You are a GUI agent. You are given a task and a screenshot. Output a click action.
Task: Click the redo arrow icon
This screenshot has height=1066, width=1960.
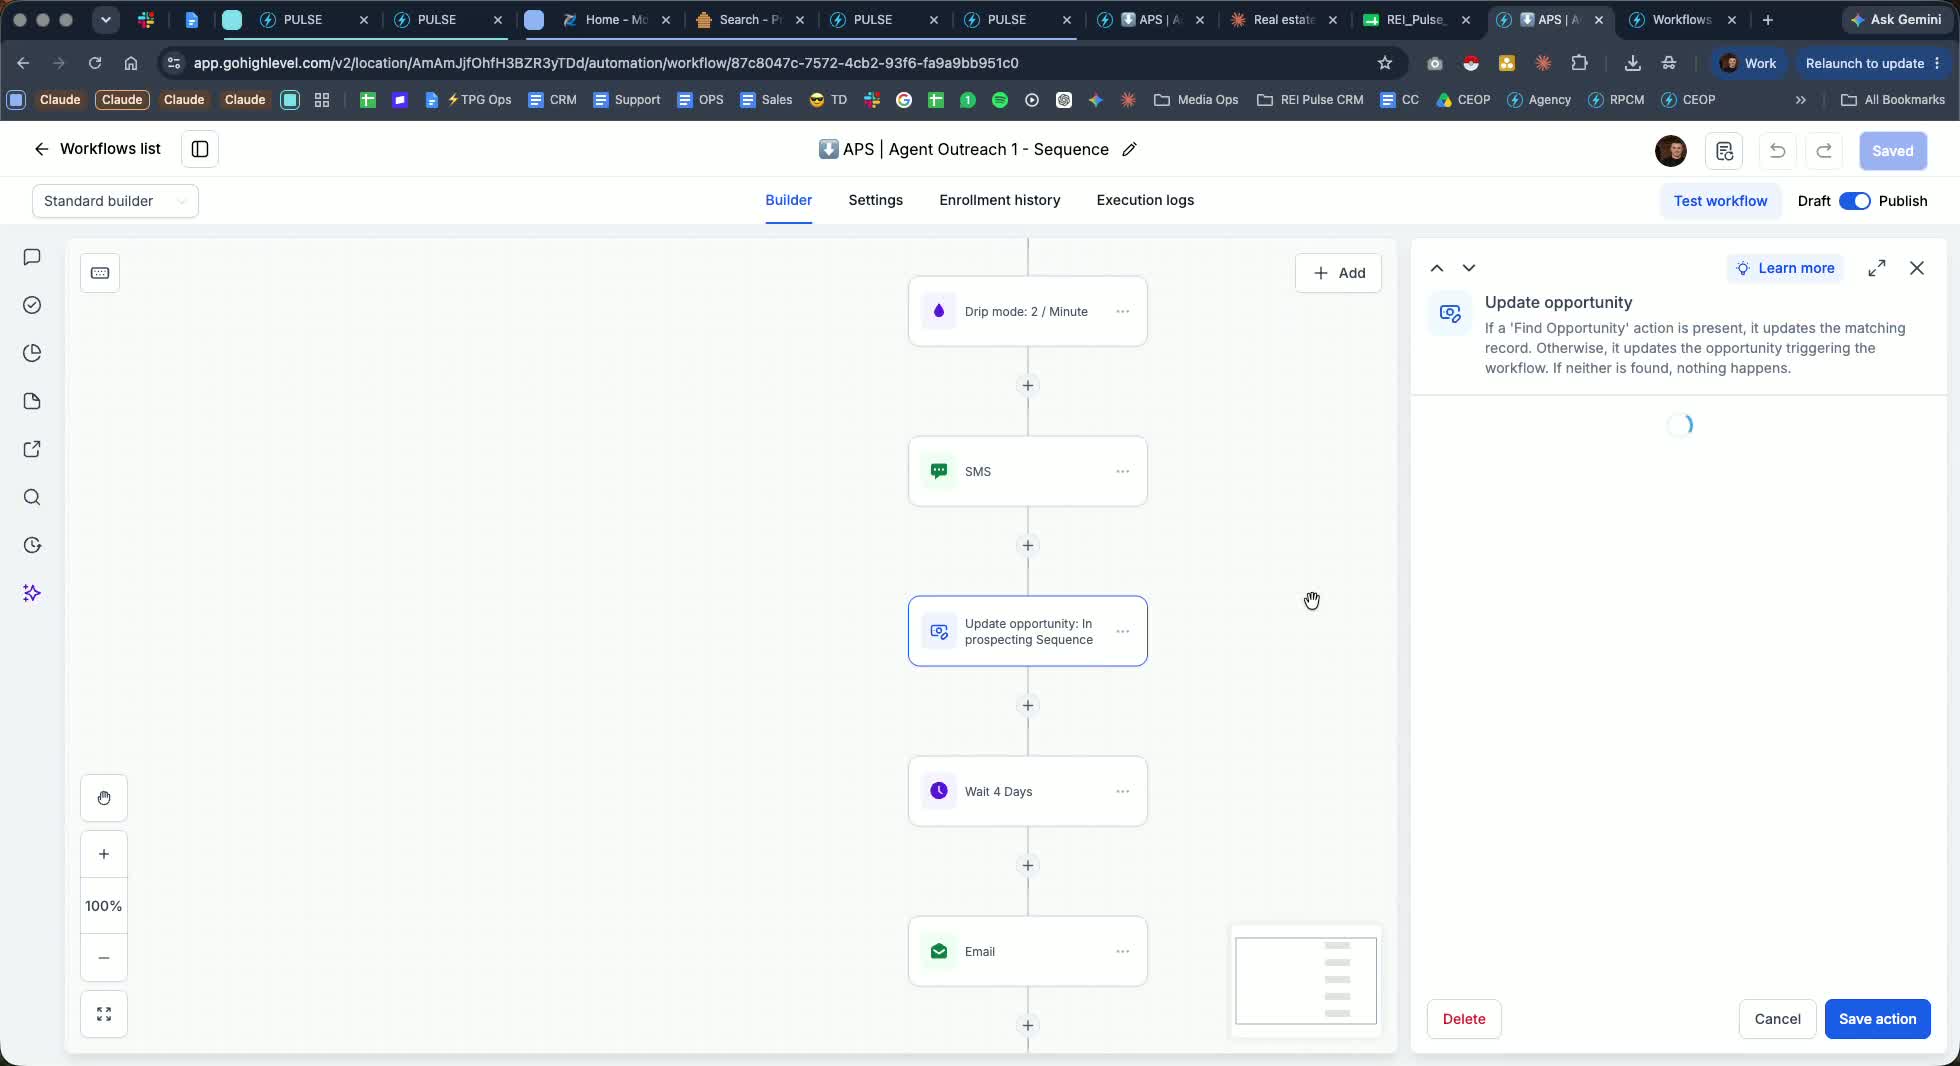coord(1824,151)
